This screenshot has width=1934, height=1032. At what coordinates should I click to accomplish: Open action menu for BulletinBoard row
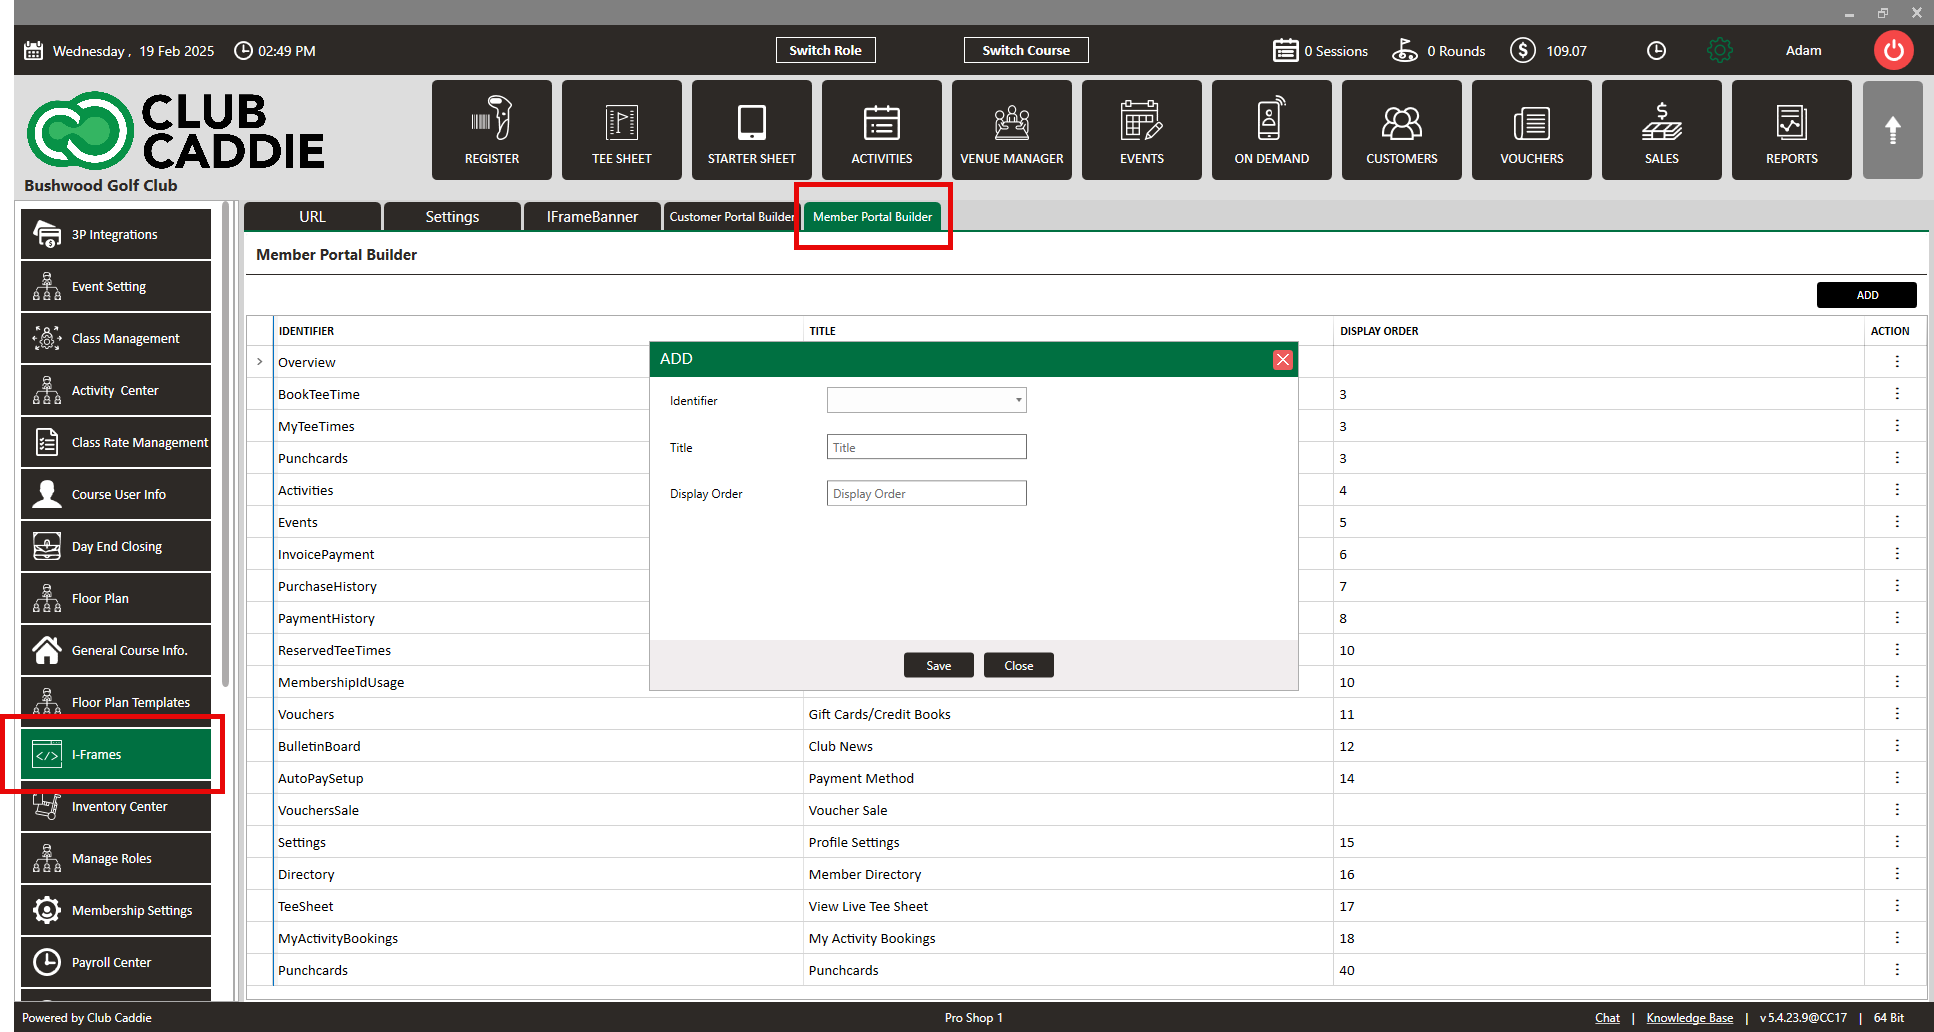point(1897,746)
